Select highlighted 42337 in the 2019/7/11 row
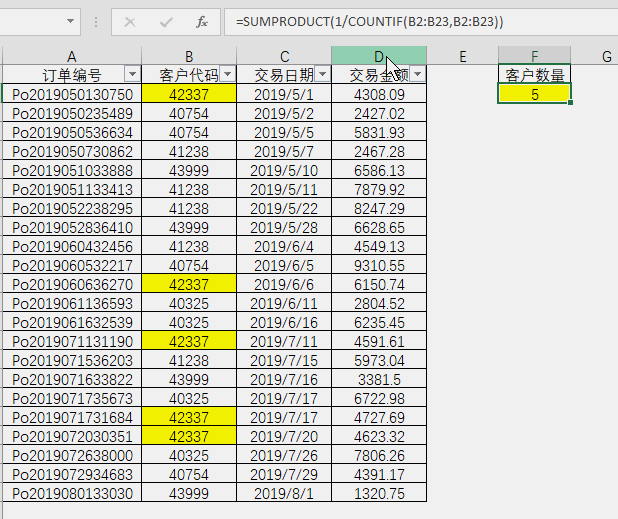 (189, 341)
